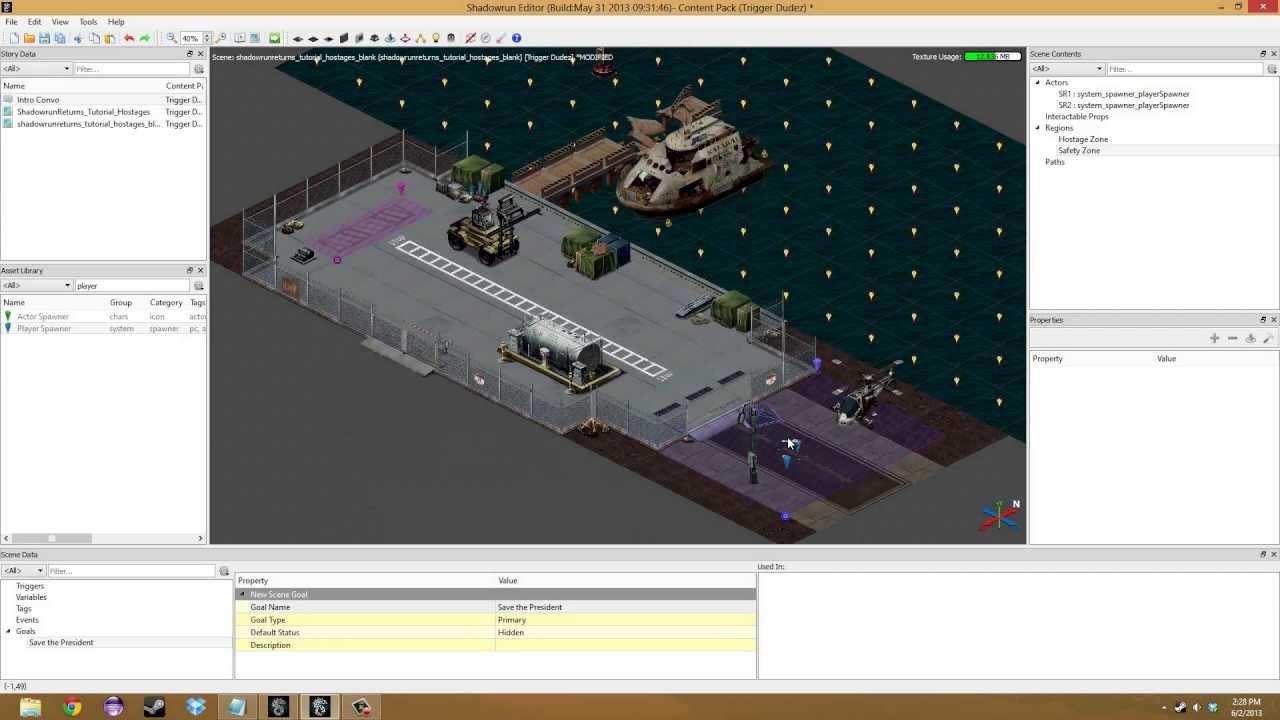Click the Default Status Hidden value
1280x720 pixels.
625,632
